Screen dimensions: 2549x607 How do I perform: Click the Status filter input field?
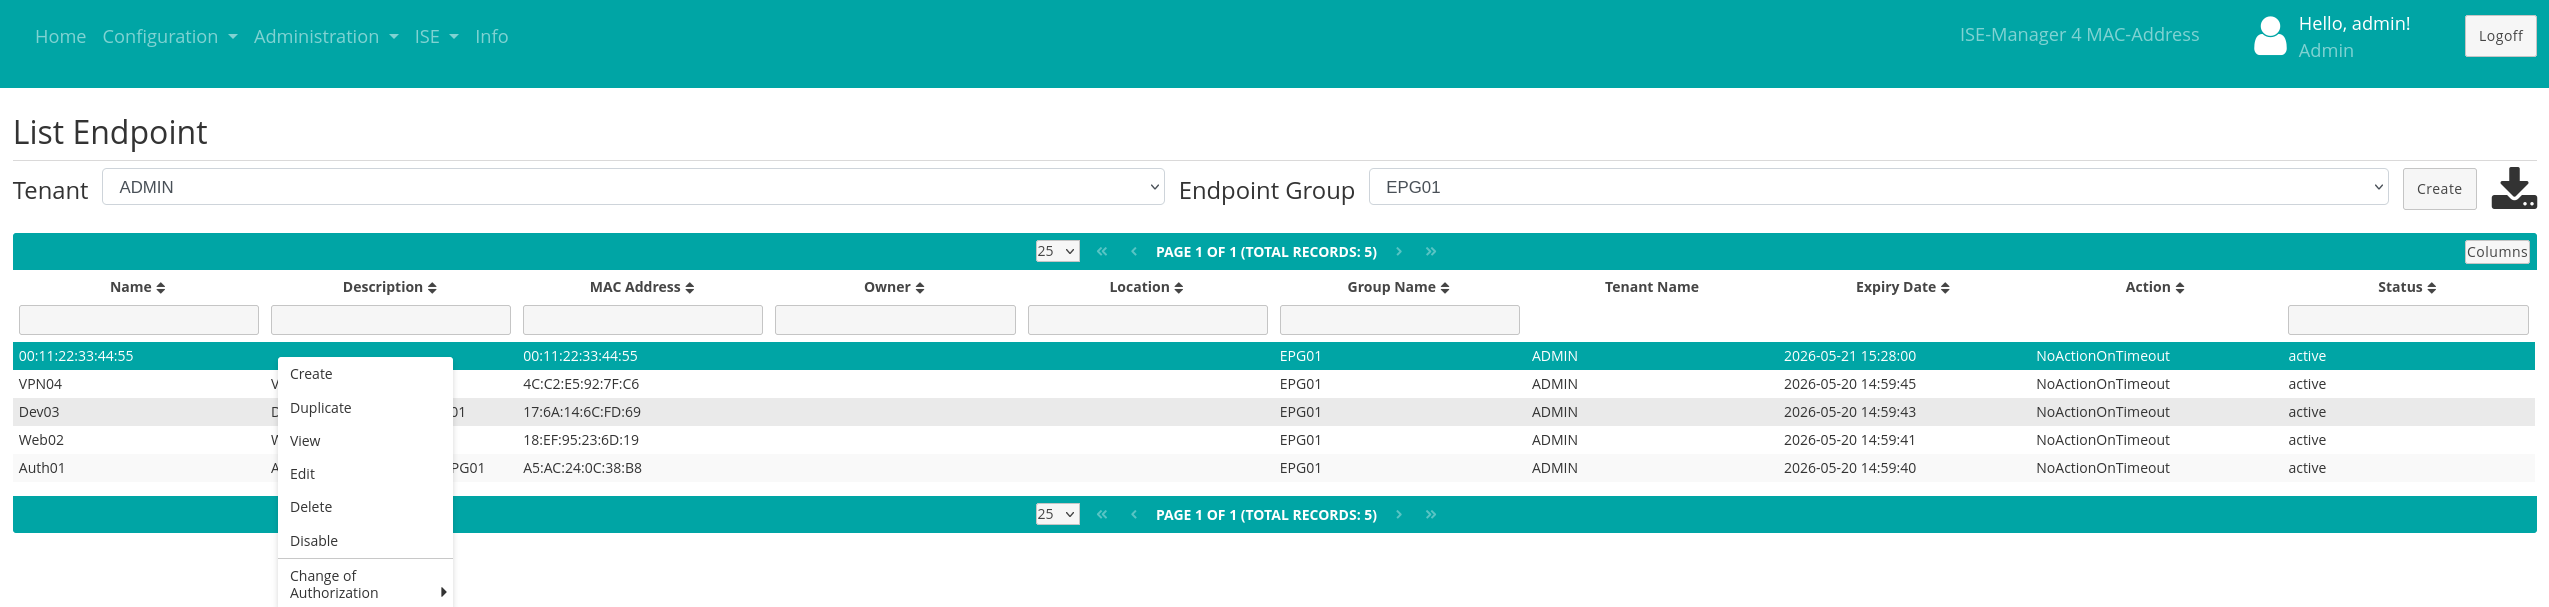pos(2407,320)
